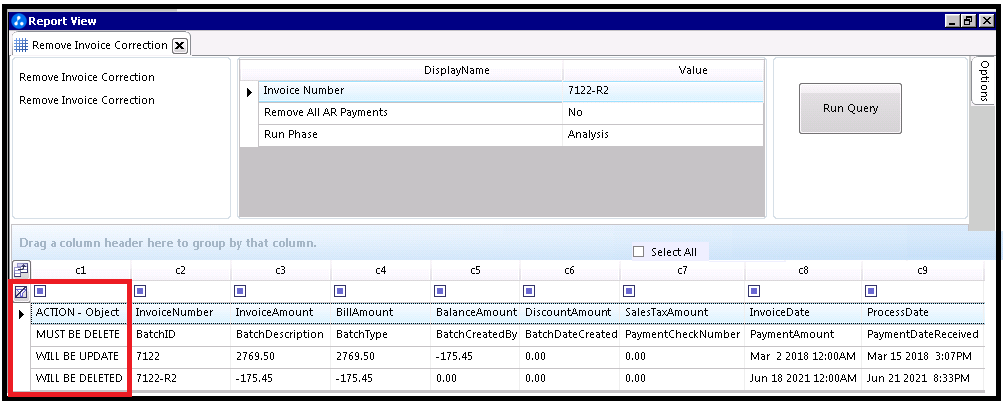Screen dimensions: 1004x406
Task: Click the BillAmount cell
Action: click(x=381, y=313)
